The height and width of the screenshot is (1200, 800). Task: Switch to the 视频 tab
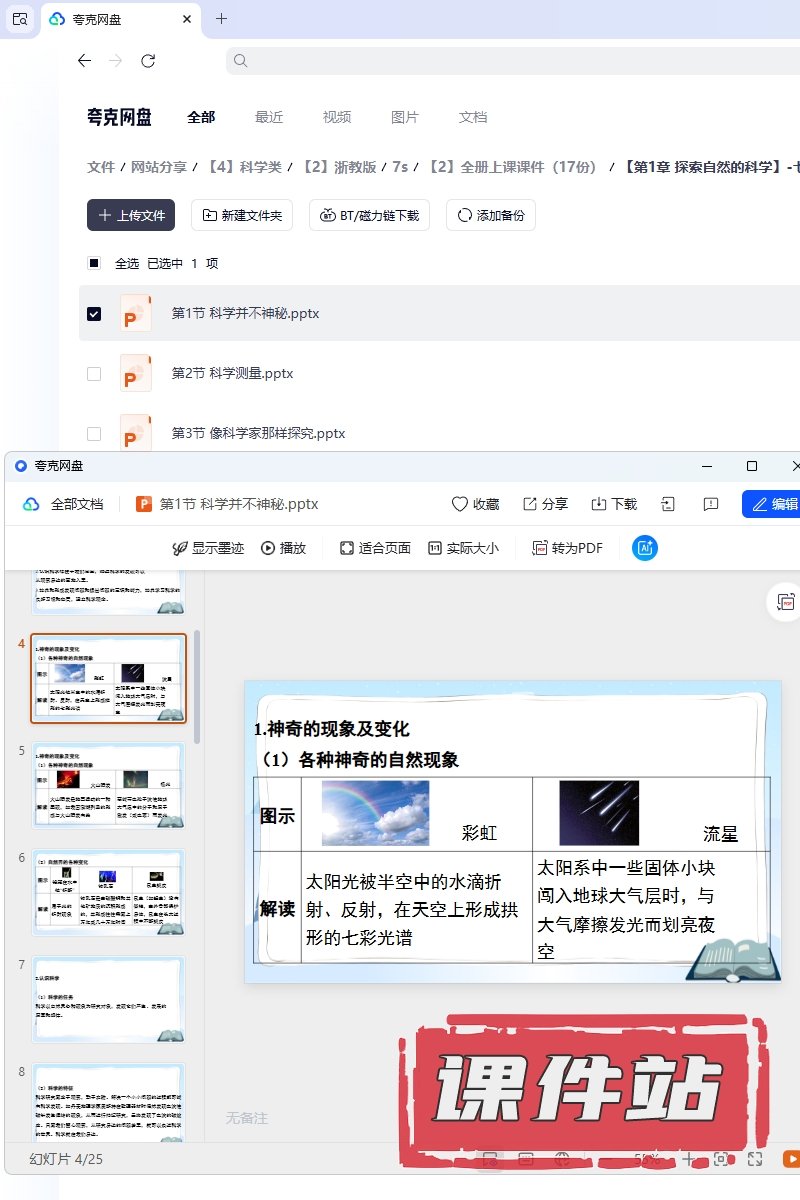[x=337, y=117]
